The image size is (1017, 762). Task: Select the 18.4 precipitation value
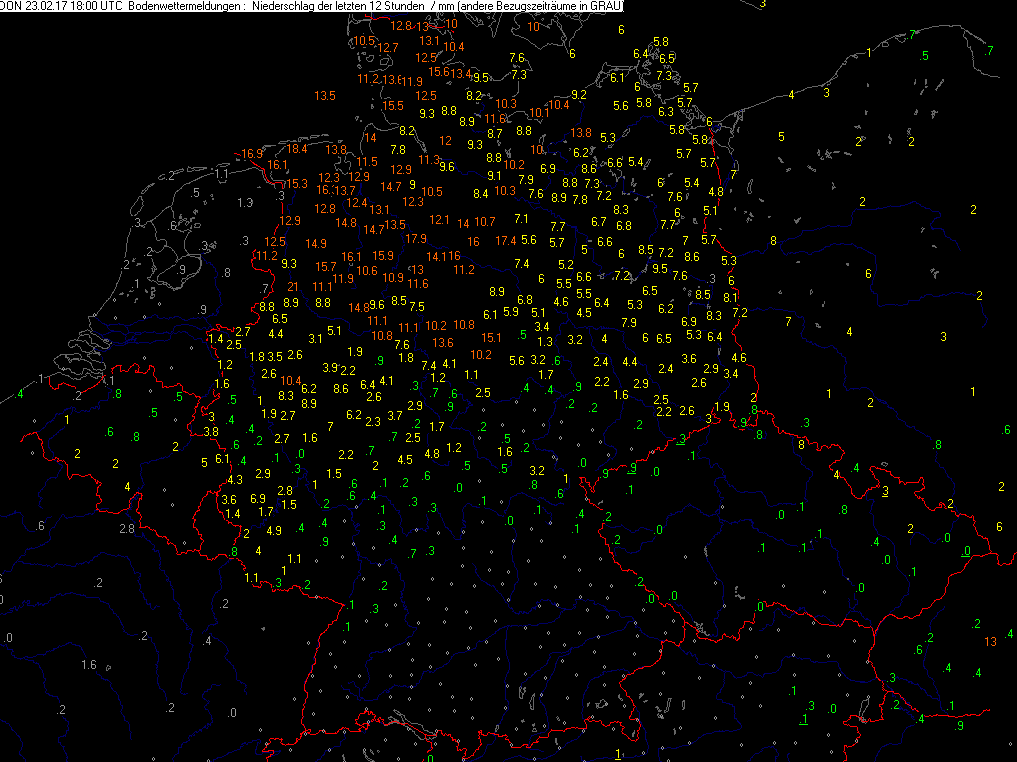pyautogui.click(x=298, y=149)
